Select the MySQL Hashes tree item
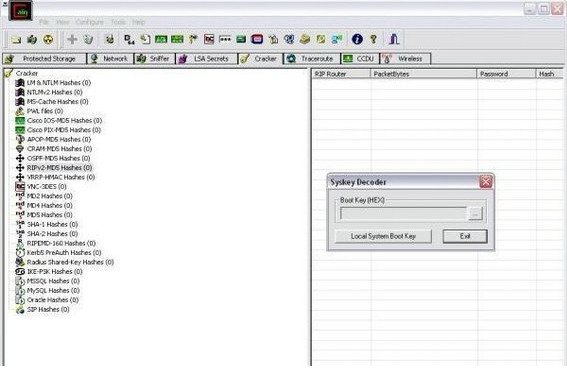 tap(53, 290)
